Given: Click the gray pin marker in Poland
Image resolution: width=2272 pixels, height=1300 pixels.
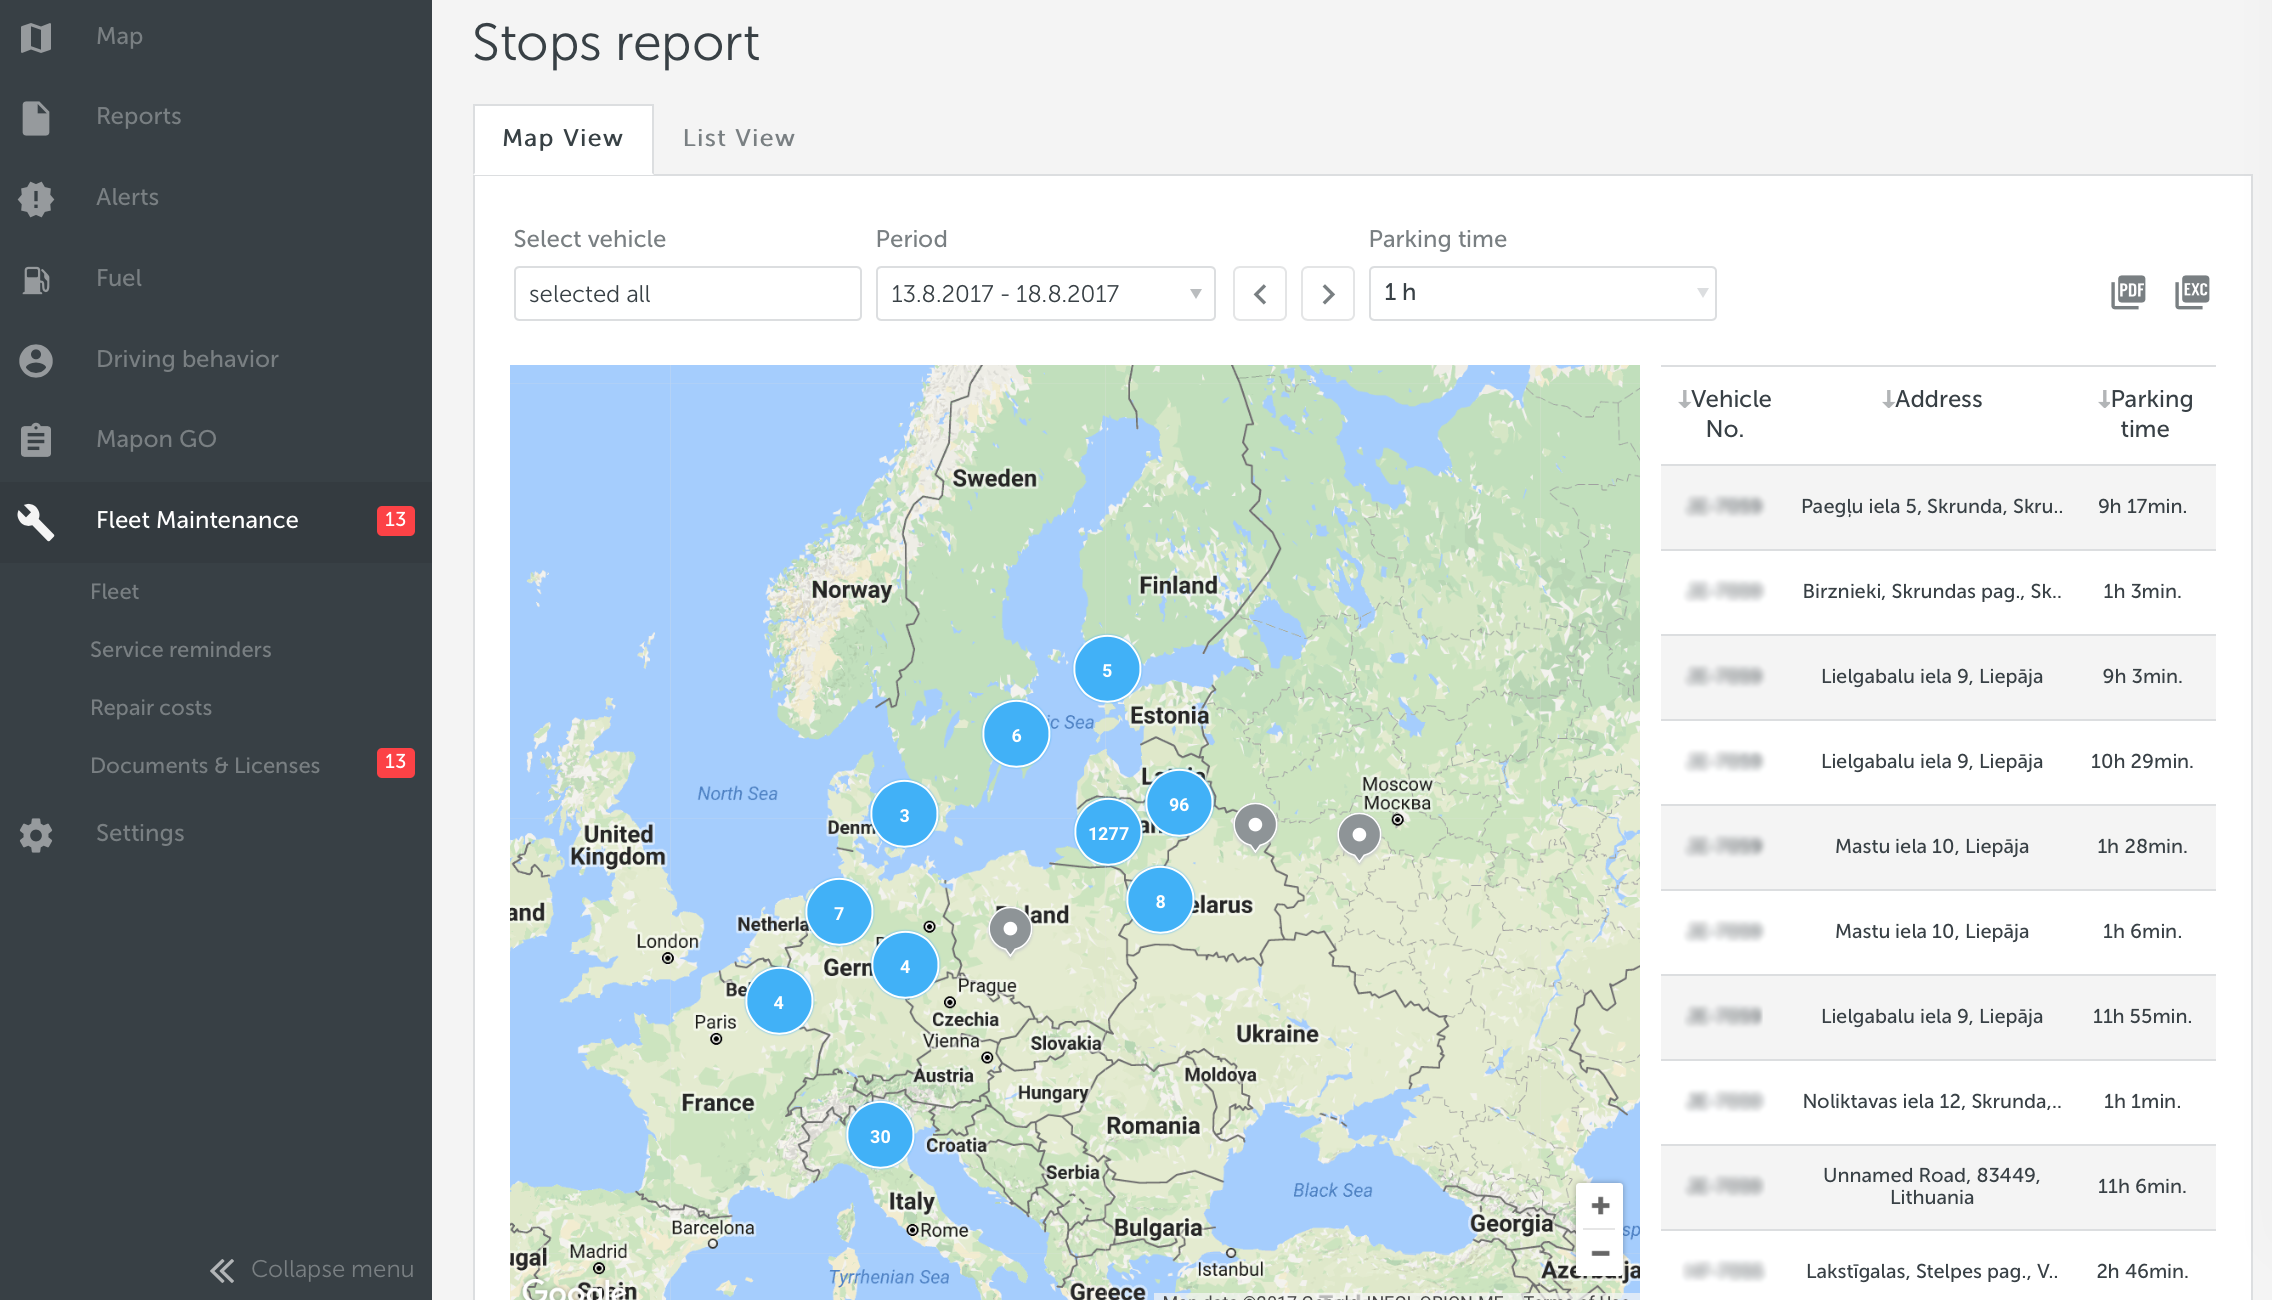Looking at the screenshot, I should 1010,932.
